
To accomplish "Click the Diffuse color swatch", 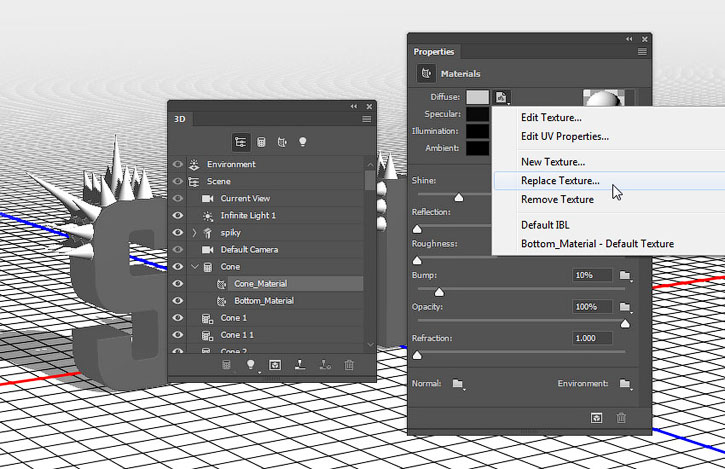I will pyautogui.click(x=477, y=98).
